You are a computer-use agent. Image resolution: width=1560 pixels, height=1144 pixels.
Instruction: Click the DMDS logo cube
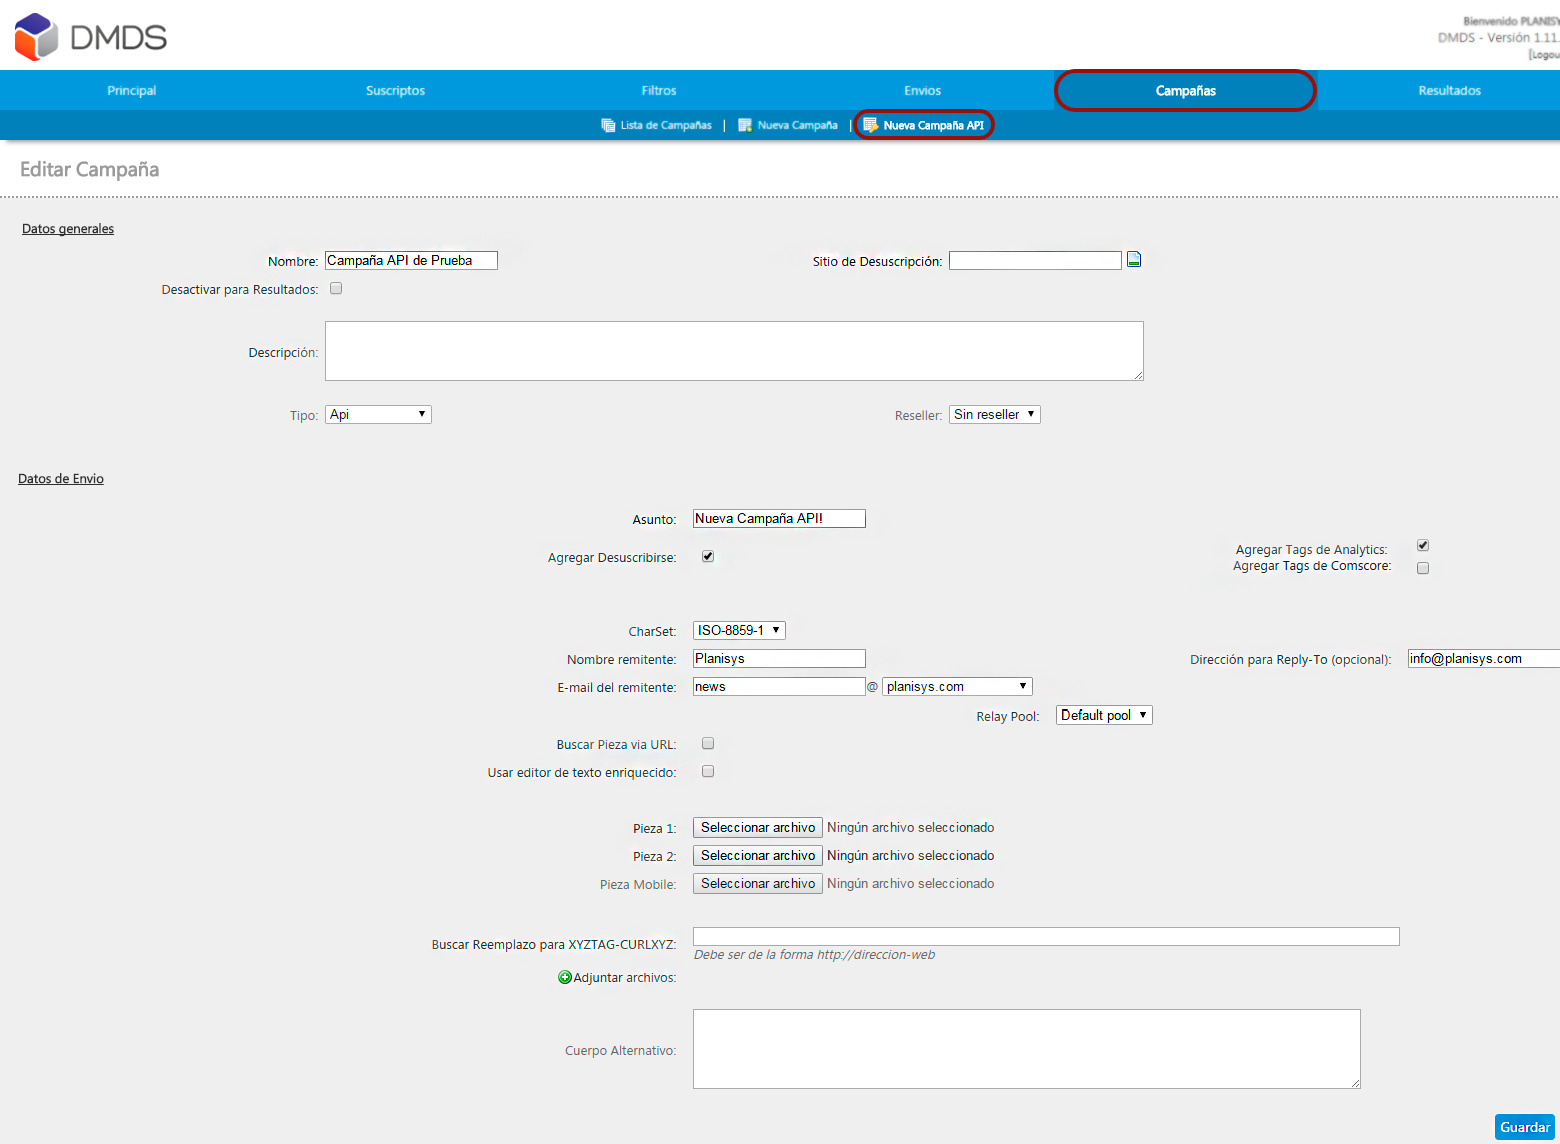(x=37, y=37)
